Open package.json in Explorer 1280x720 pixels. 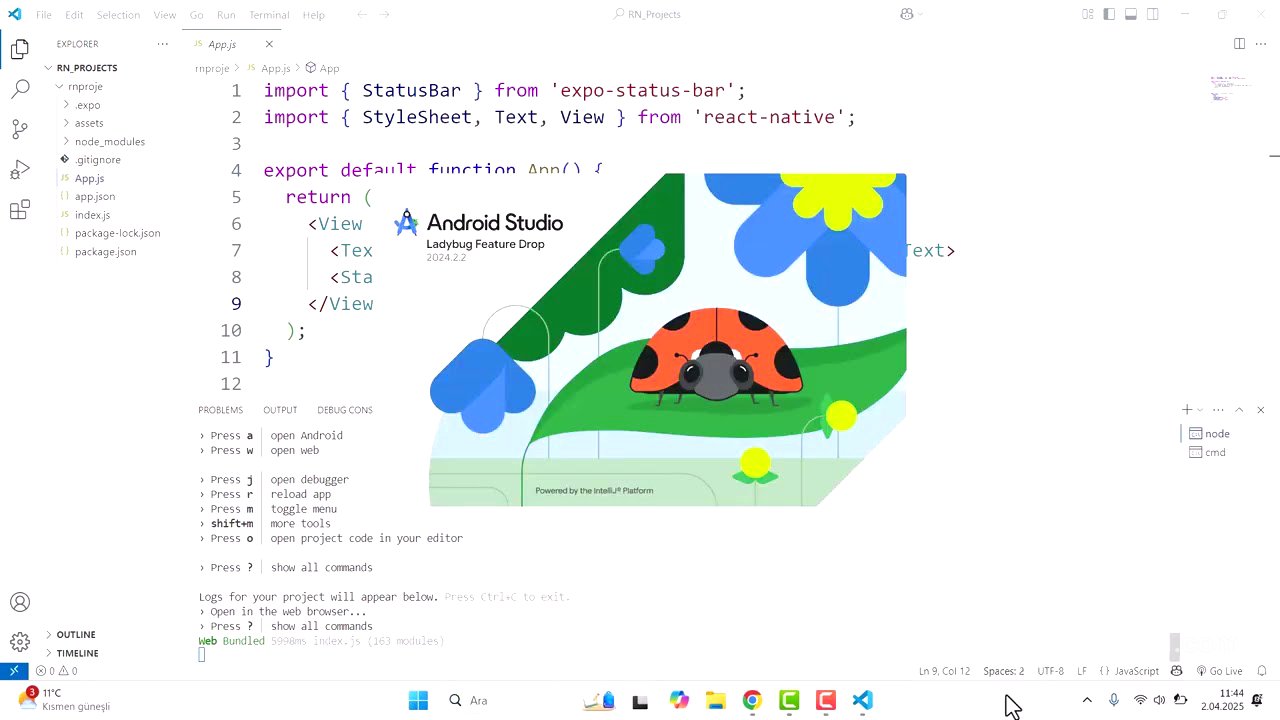pos(105,251)
